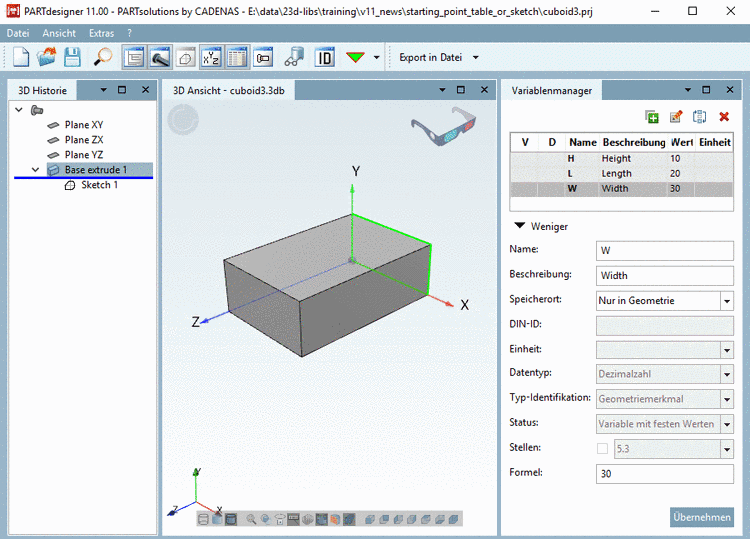The image size is (750, 539).
Task: Click the Formel field containing 30
Action: click(664, 474)
